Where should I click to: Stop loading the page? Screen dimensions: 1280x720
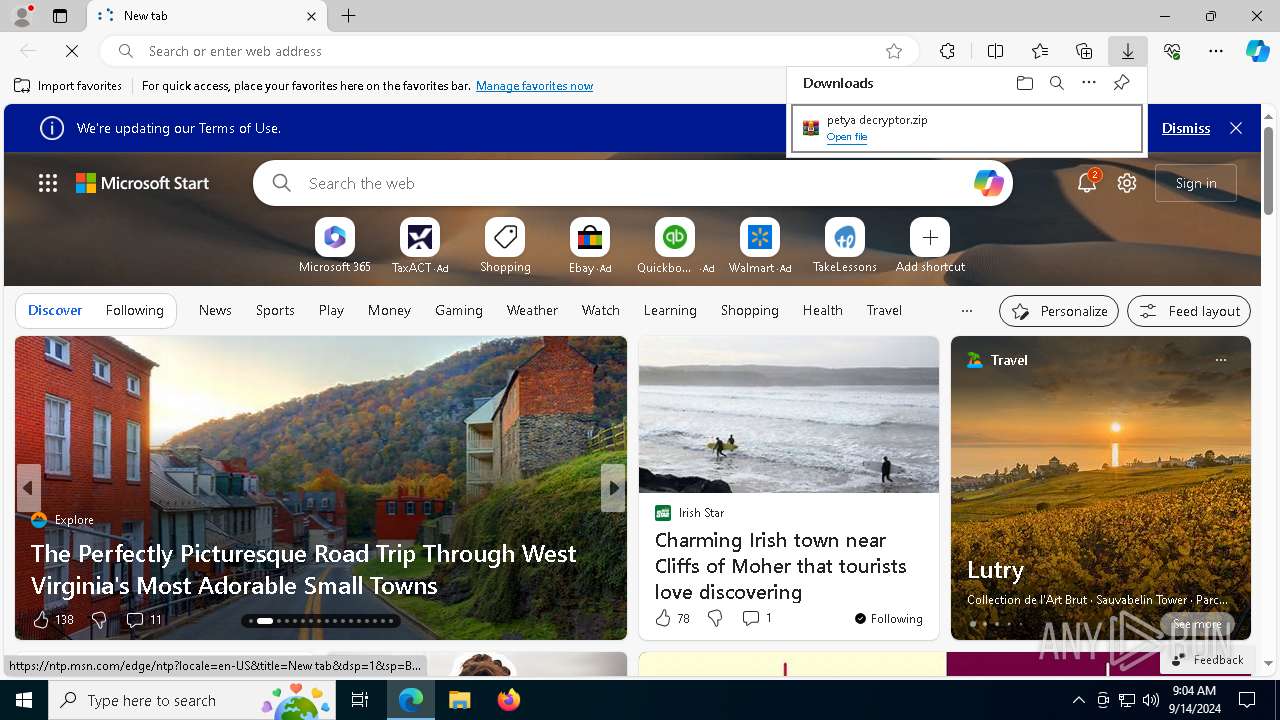(72, 51)
